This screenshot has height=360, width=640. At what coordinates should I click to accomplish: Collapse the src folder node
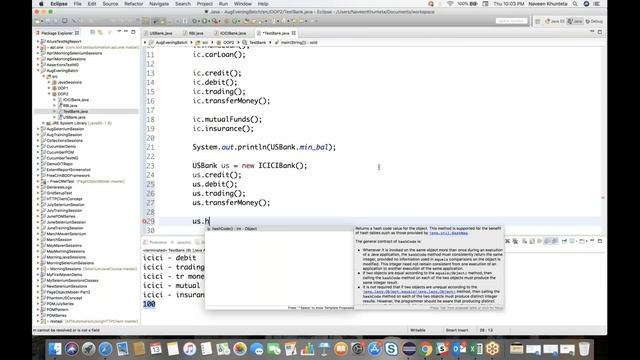pos(43,76)
